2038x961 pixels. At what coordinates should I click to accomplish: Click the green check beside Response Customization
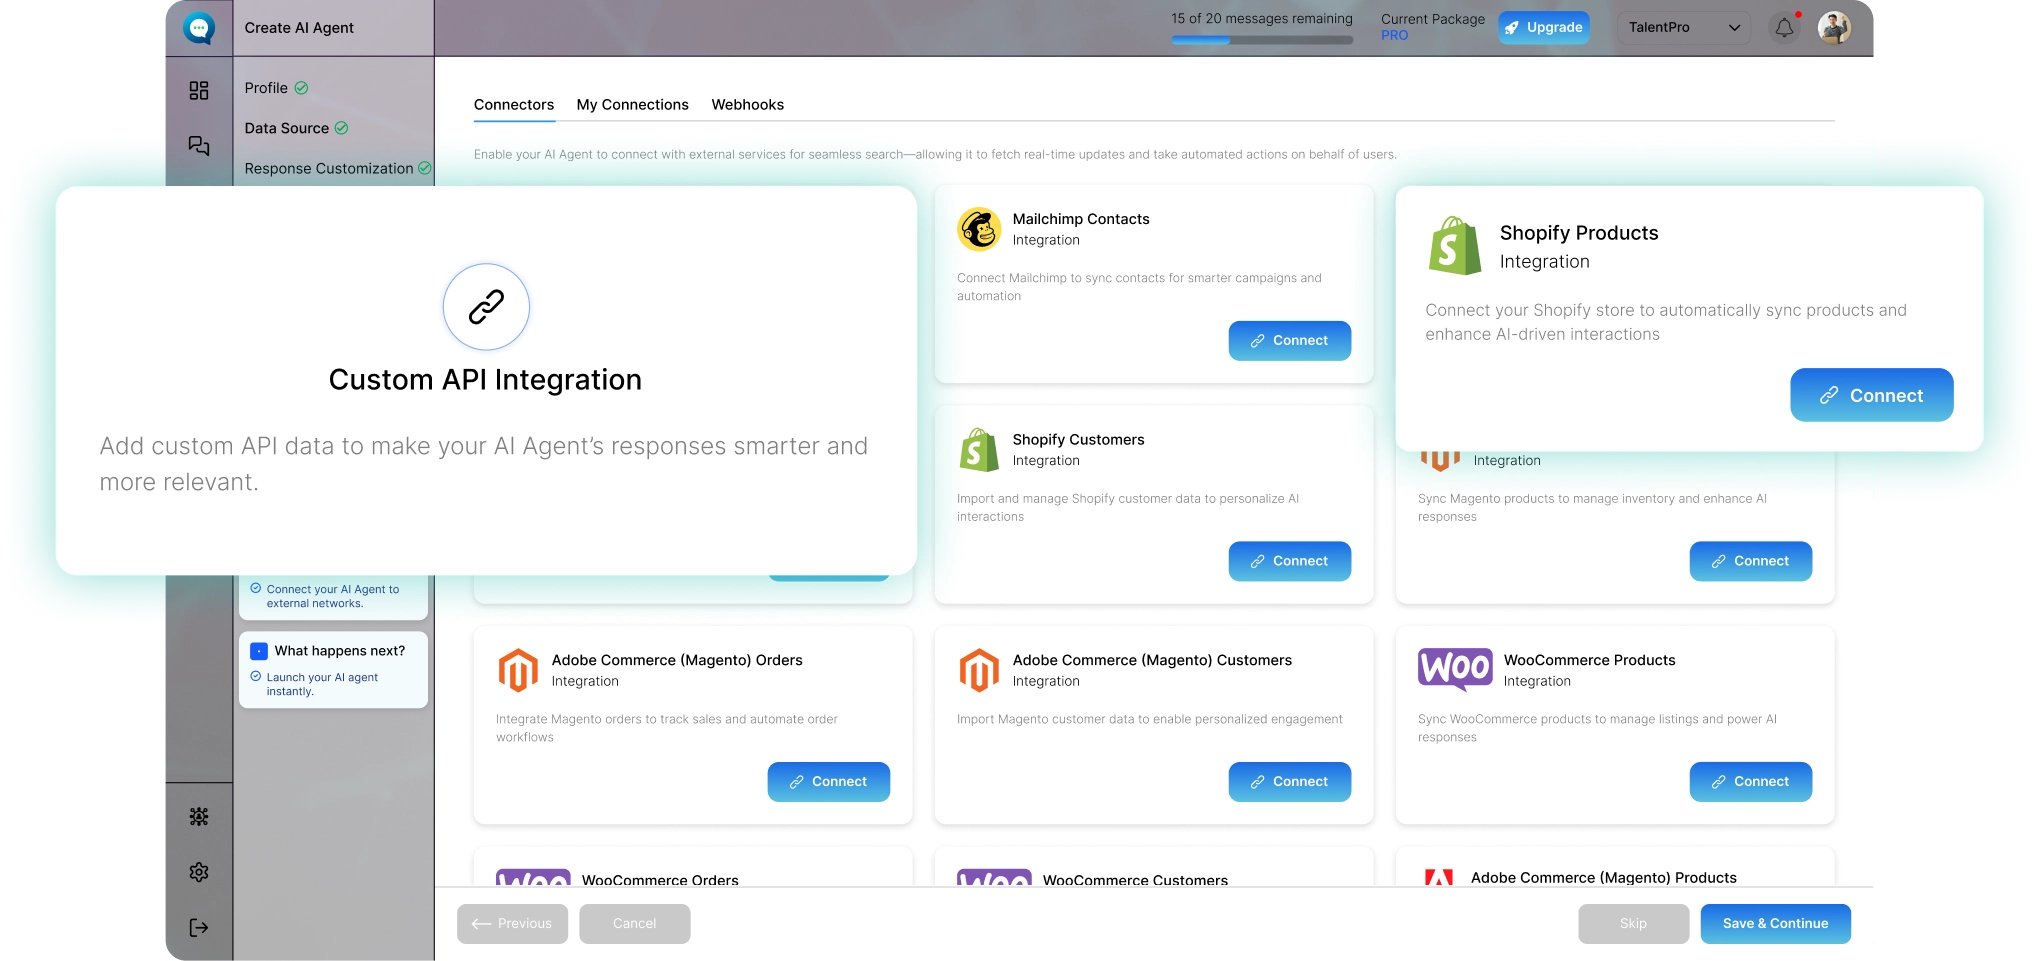[x=425, y=168]
